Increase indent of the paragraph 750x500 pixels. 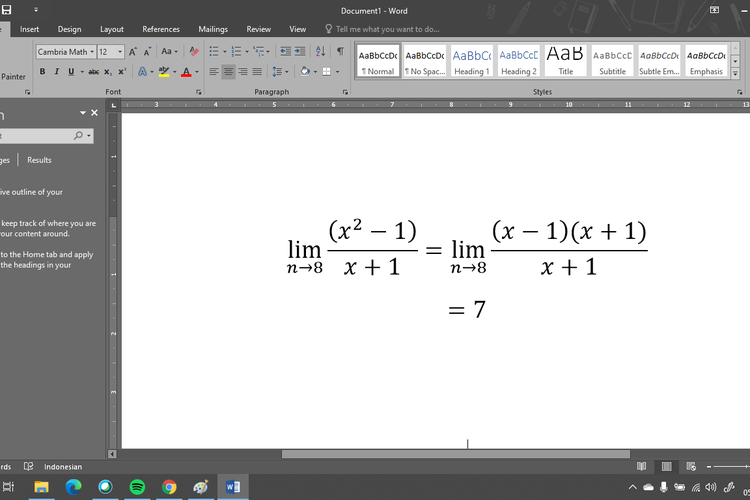(302, 51)
